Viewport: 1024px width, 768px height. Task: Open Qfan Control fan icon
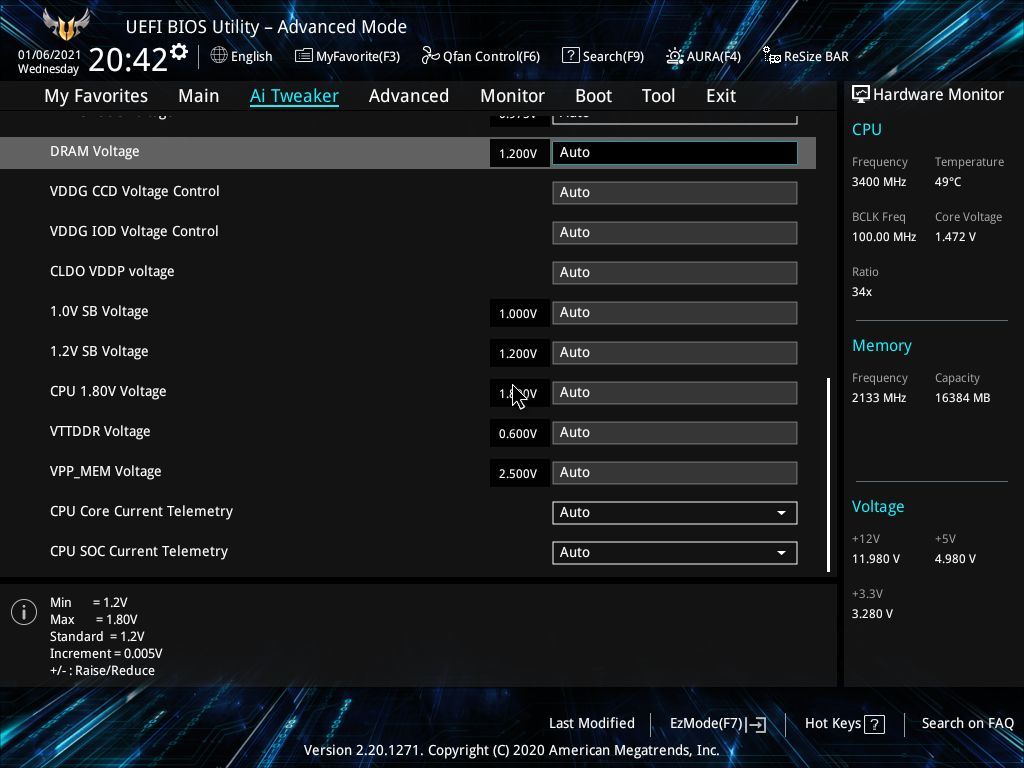430,56
